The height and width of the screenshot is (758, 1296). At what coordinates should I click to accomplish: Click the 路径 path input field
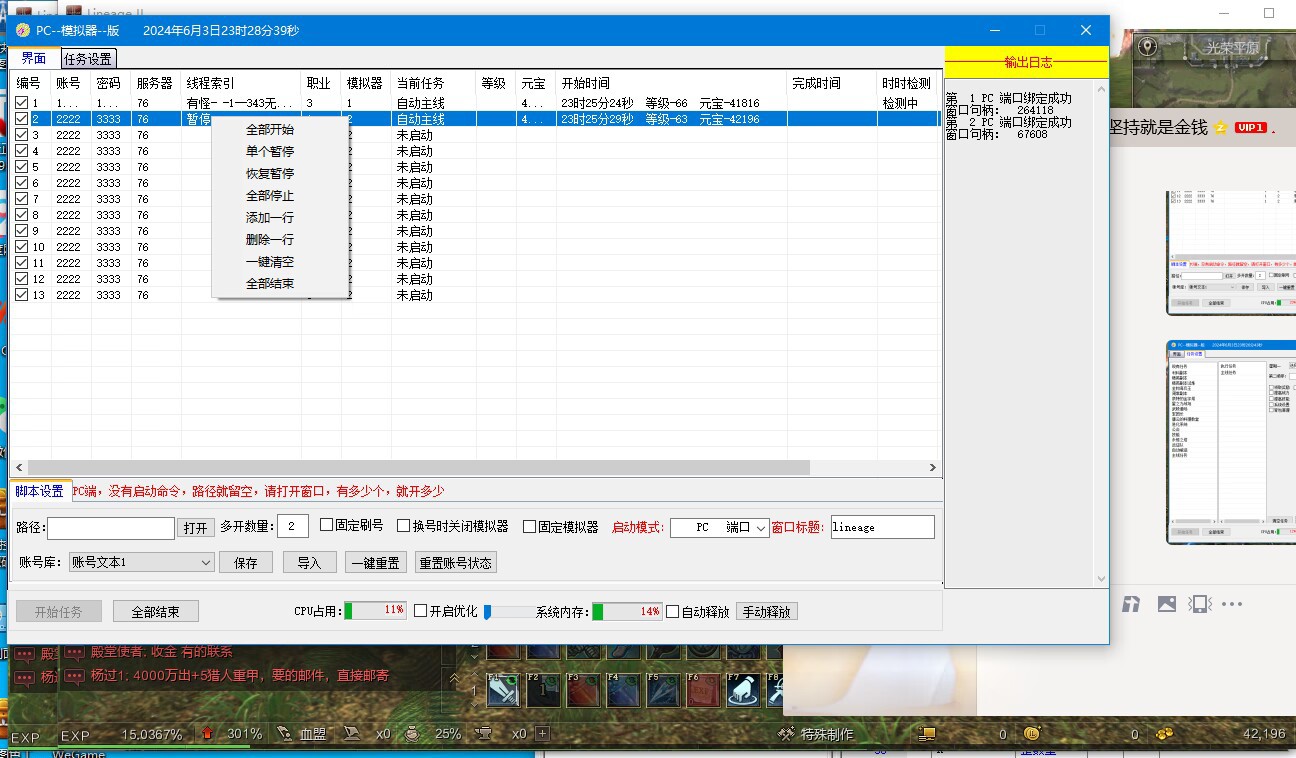click(x=111, y=528)
